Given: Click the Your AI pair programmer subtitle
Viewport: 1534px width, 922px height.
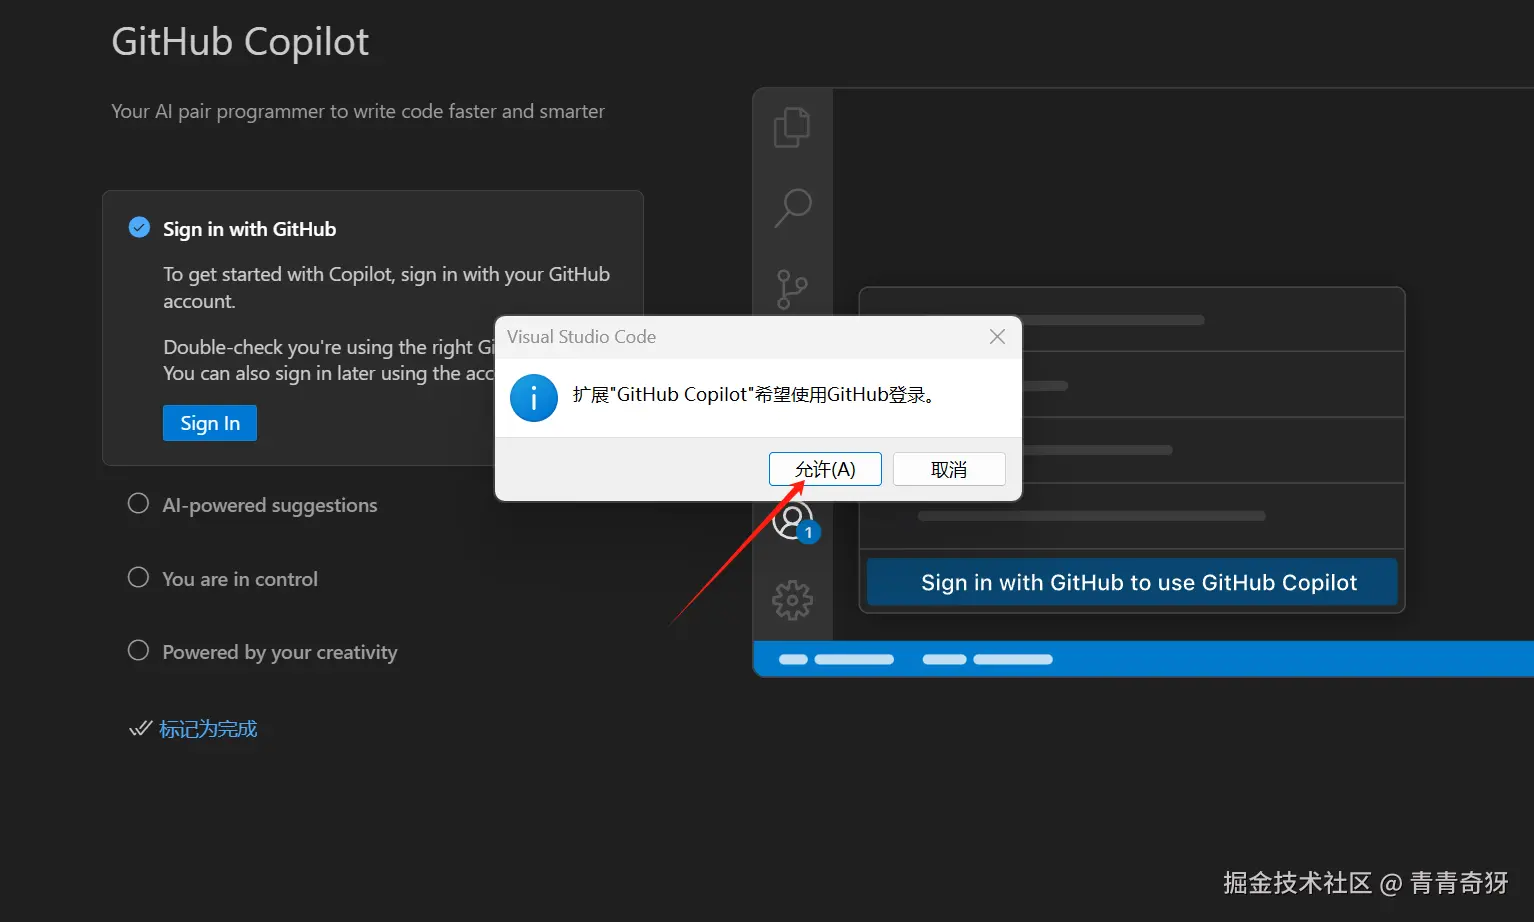Looking at the screenshot, I should 358,111.
